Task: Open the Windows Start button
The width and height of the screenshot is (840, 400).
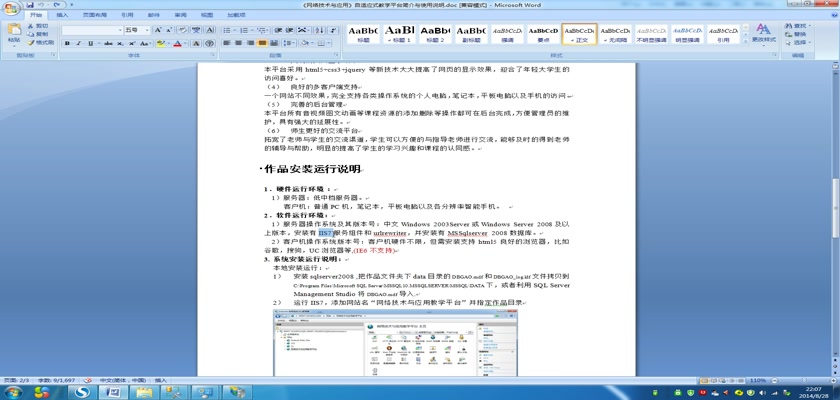Action: point(12,392)
